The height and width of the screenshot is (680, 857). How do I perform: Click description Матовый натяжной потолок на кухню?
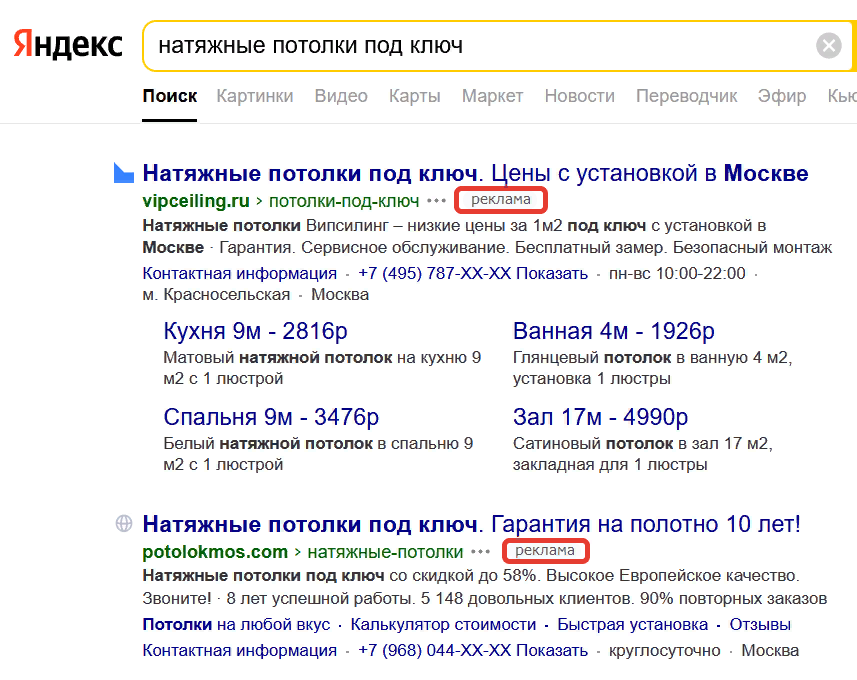click(322, 368)
